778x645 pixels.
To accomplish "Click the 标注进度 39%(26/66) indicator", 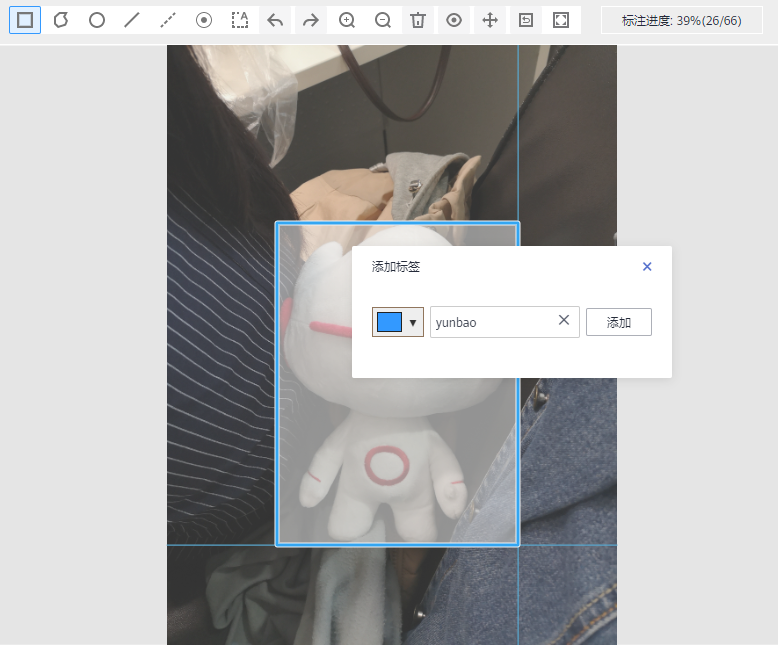I will pos(682,20).
